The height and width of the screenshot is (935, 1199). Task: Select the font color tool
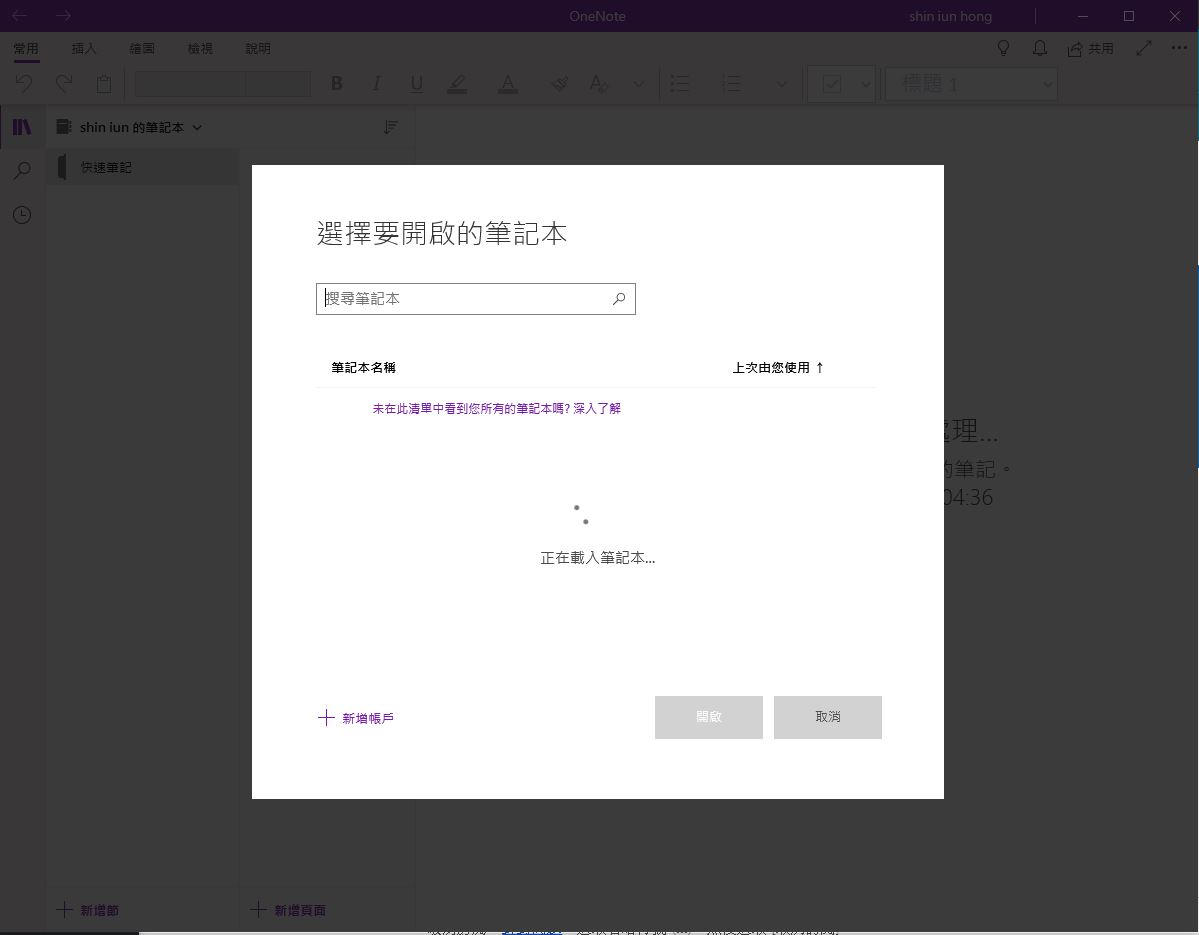[508, 83]
